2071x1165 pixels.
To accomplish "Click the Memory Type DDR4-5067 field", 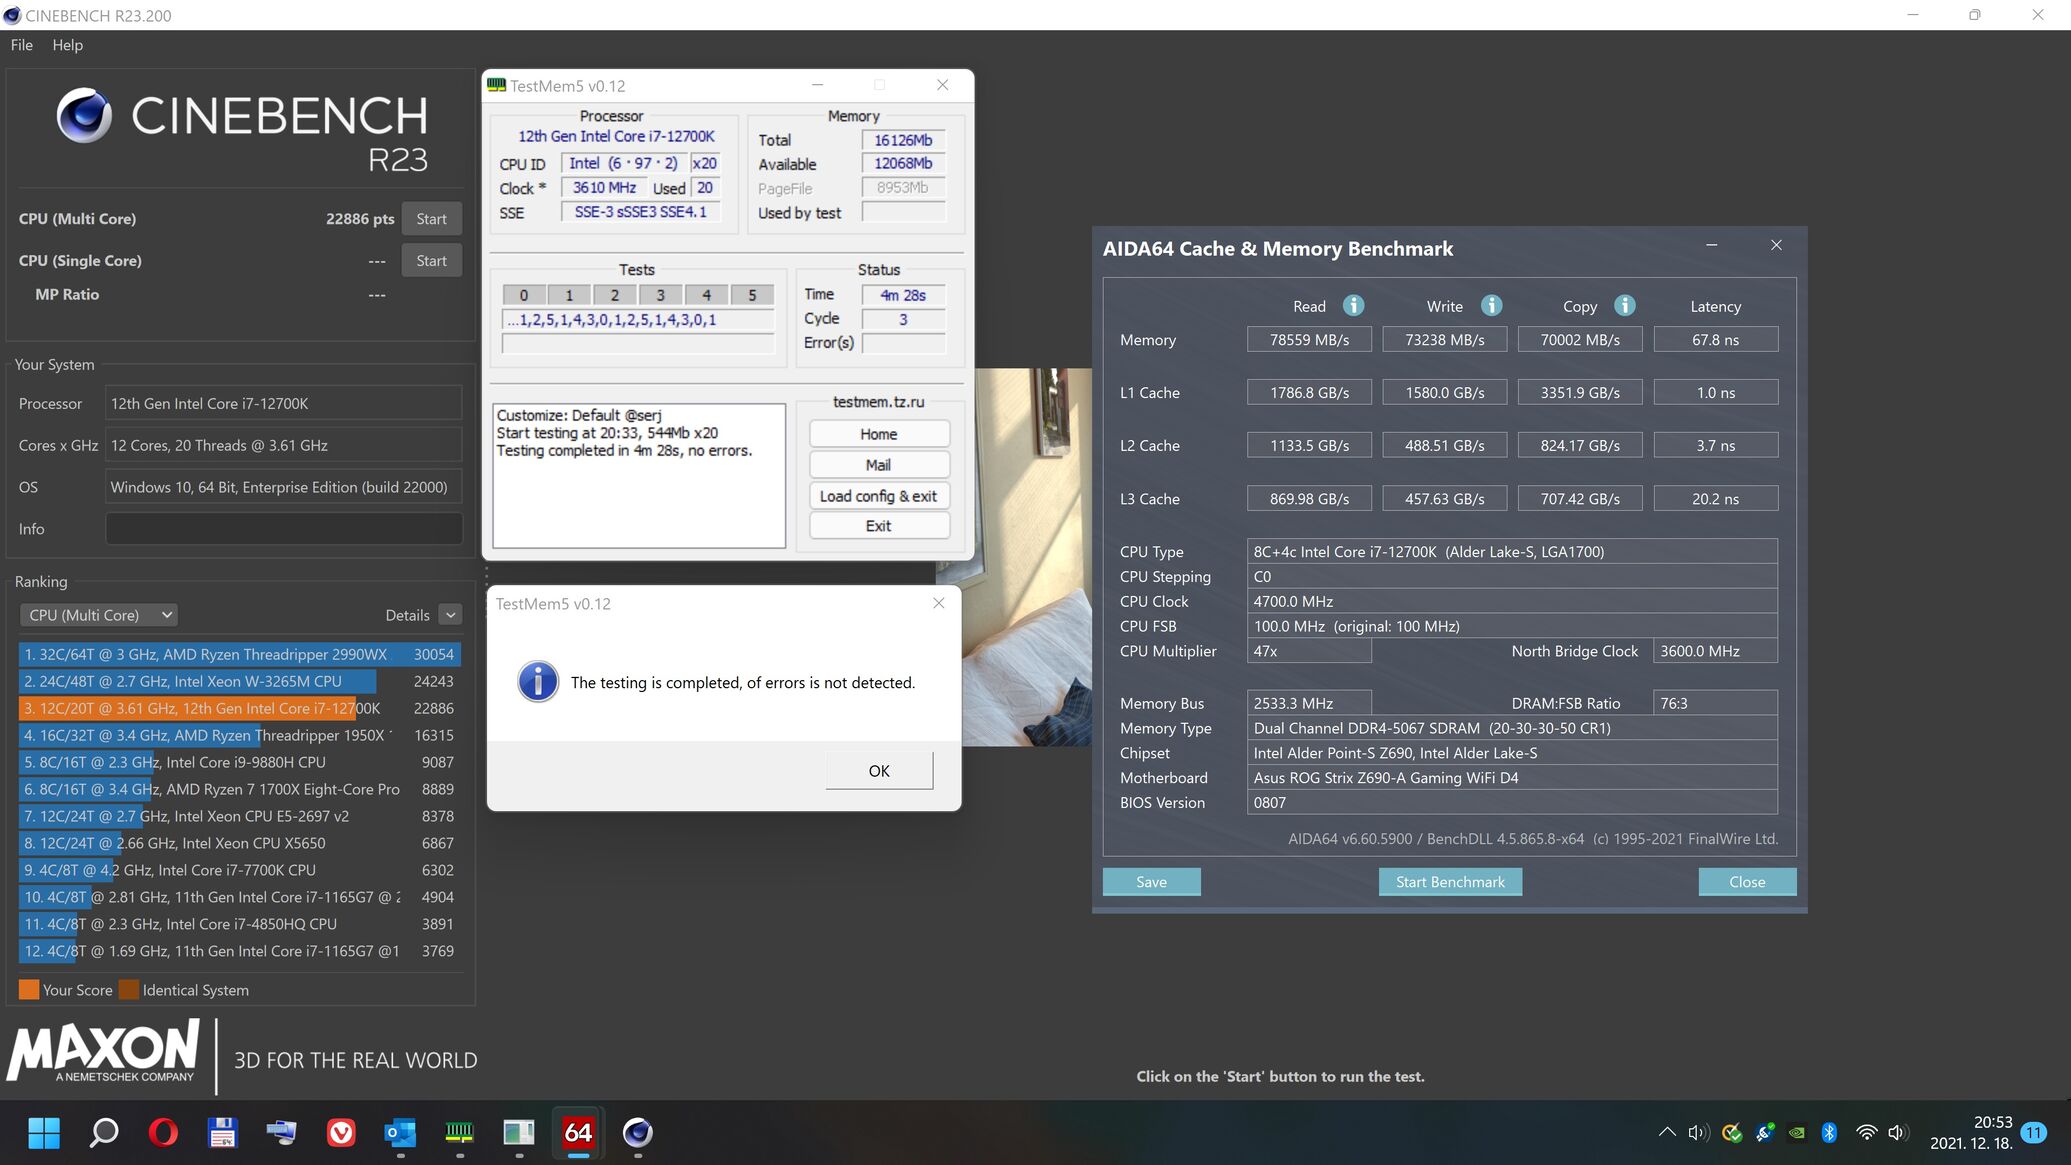I will [1512, 729].
